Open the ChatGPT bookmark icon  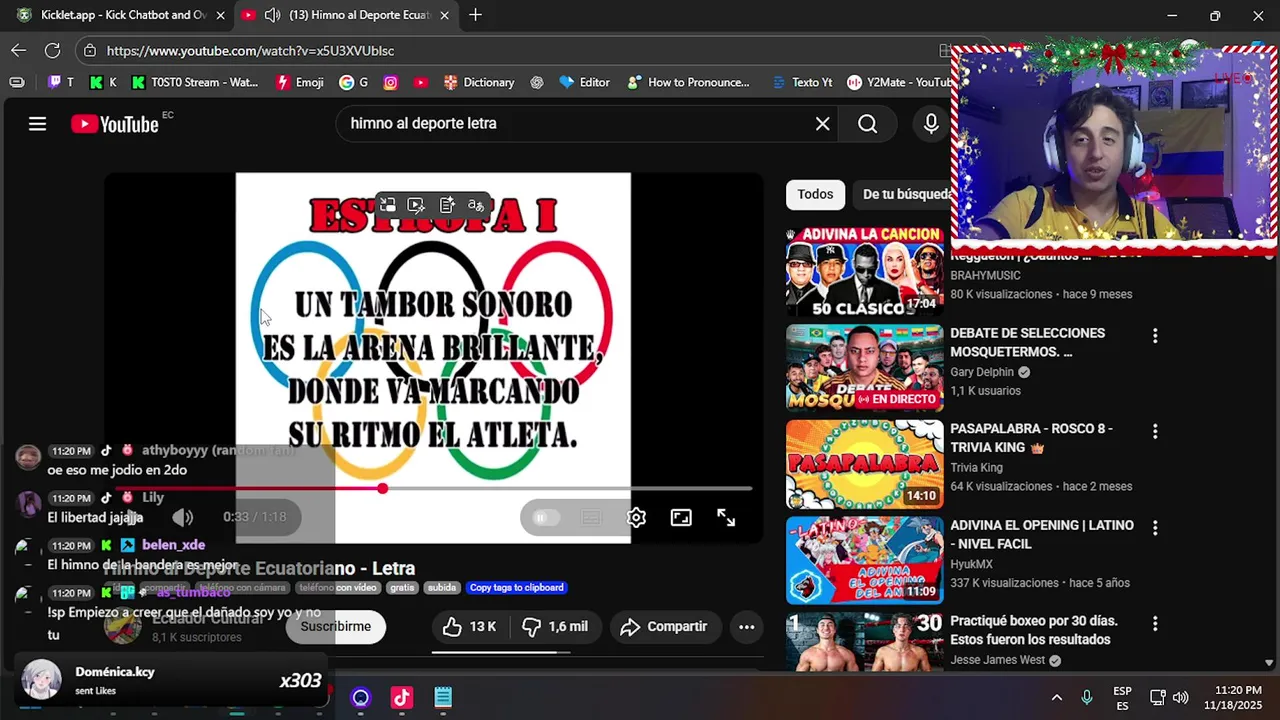pos(537,82)
